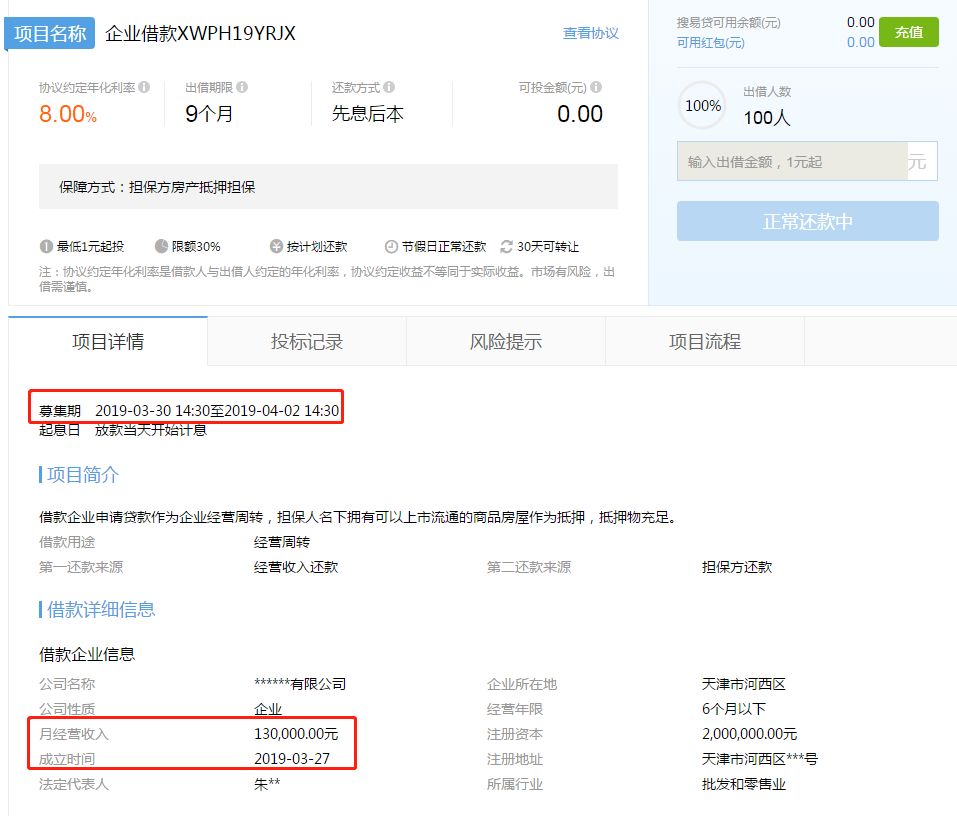Click the 6个月以下 operating years value
The width and height of the screenshot is (957, 816).
[734, 709]
